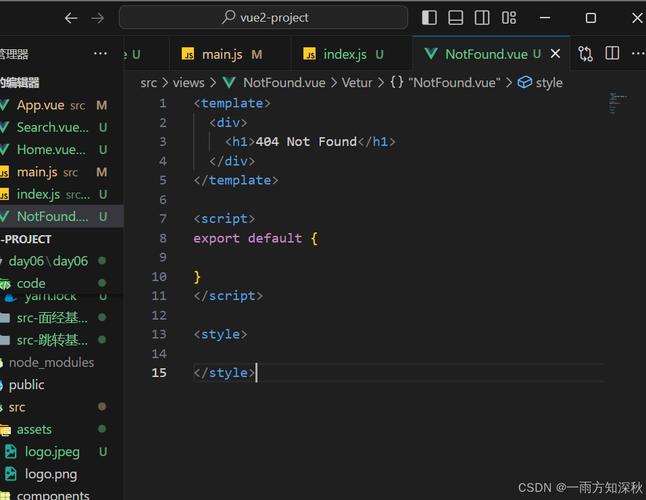Open editor more actions ellipsis at far right
Screen dimensions: 646x500
tap(637, 54)
